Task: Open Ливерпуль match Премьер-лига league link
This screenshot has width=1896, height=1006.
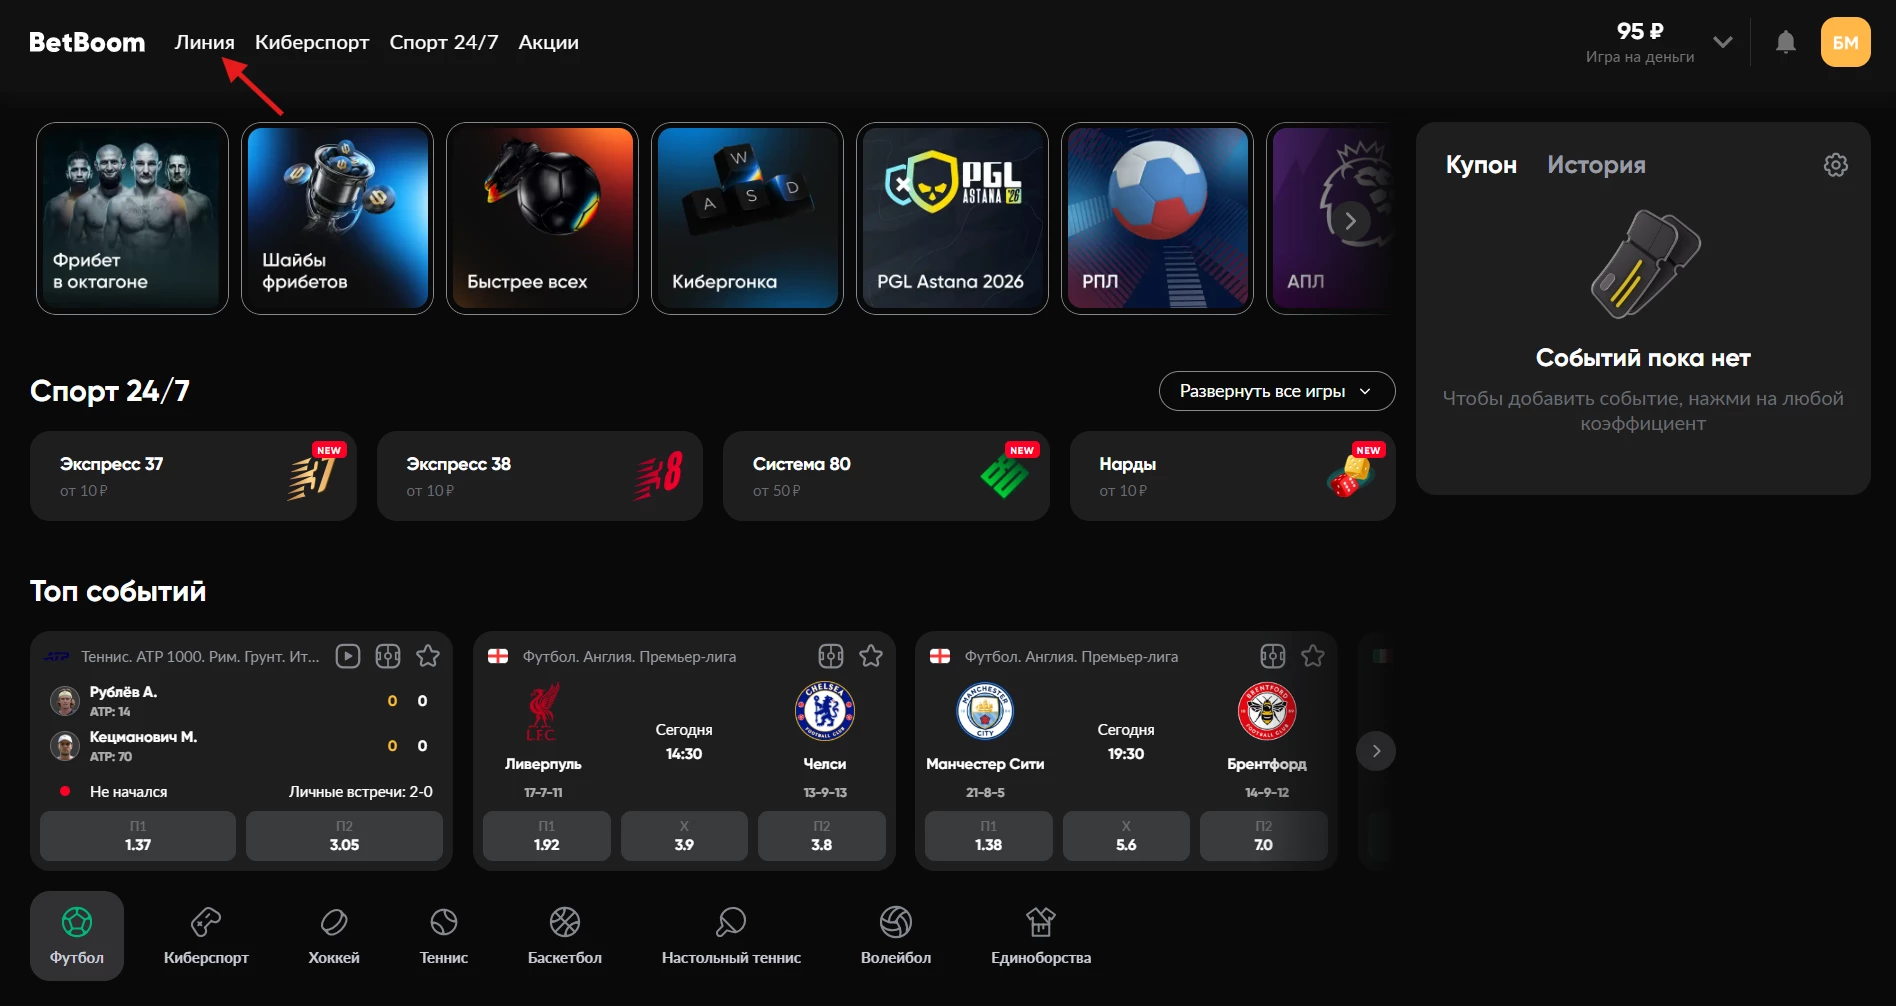Action: [629, 657]
